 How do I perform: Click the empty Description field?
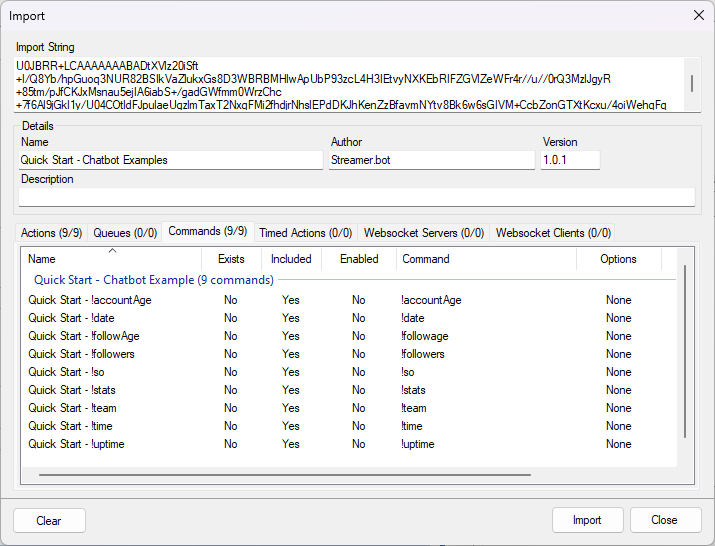click(x=356, y=197)
